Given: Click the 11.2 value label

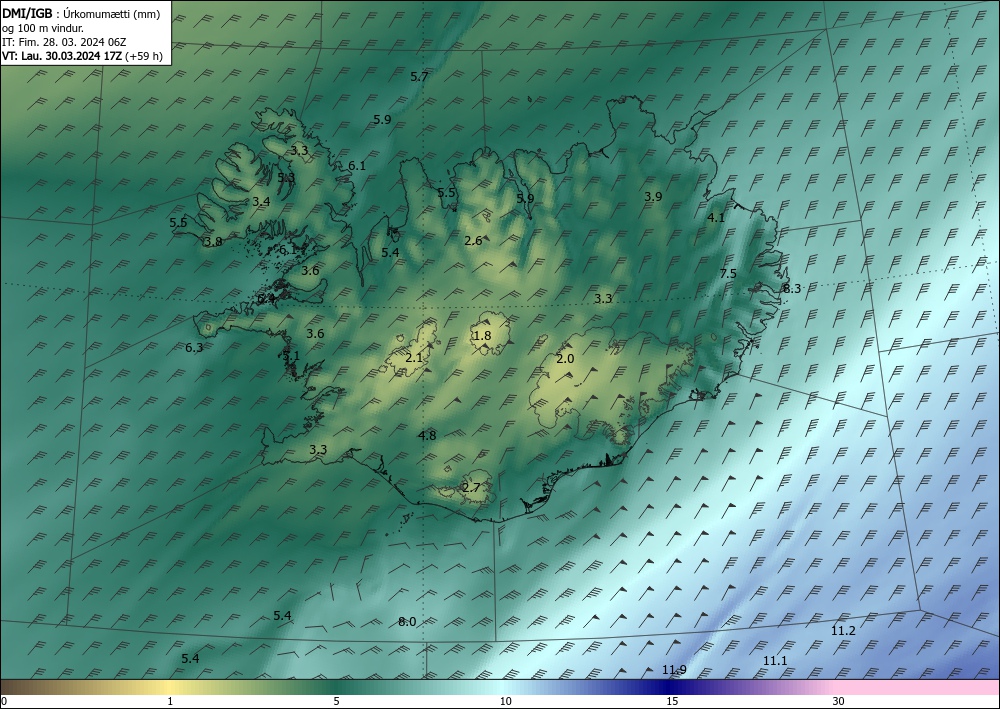Looking at the screenshot, I should tap(843, 631).
